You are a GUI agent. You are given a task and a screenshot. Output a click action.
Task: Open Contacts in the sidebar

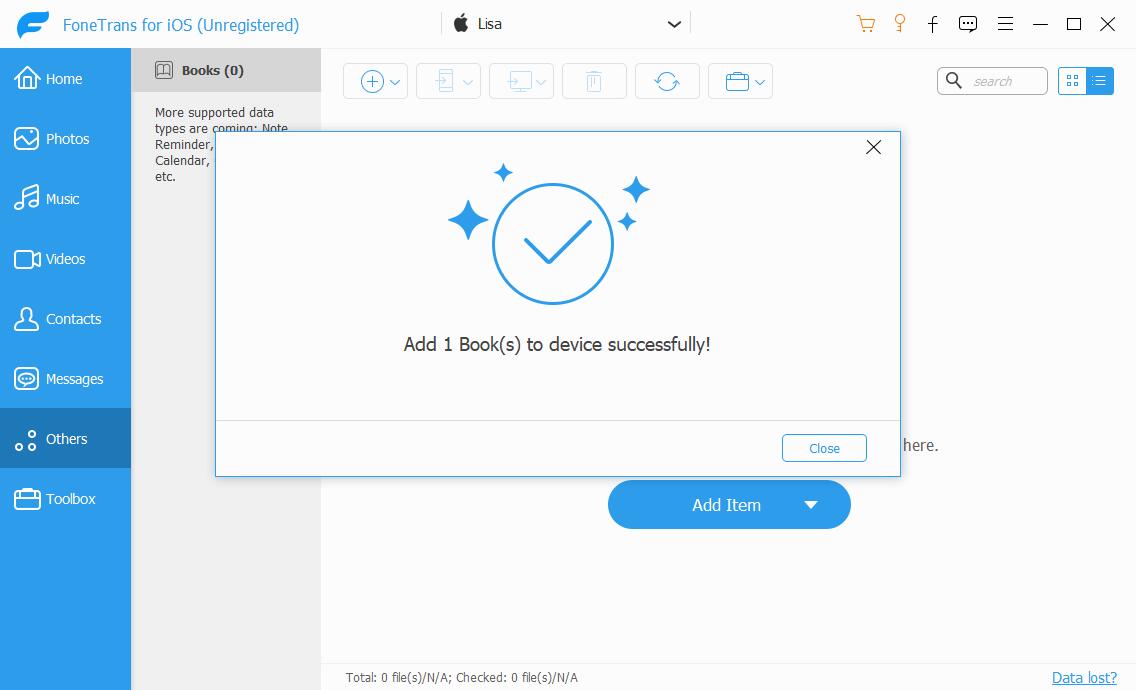65,319
